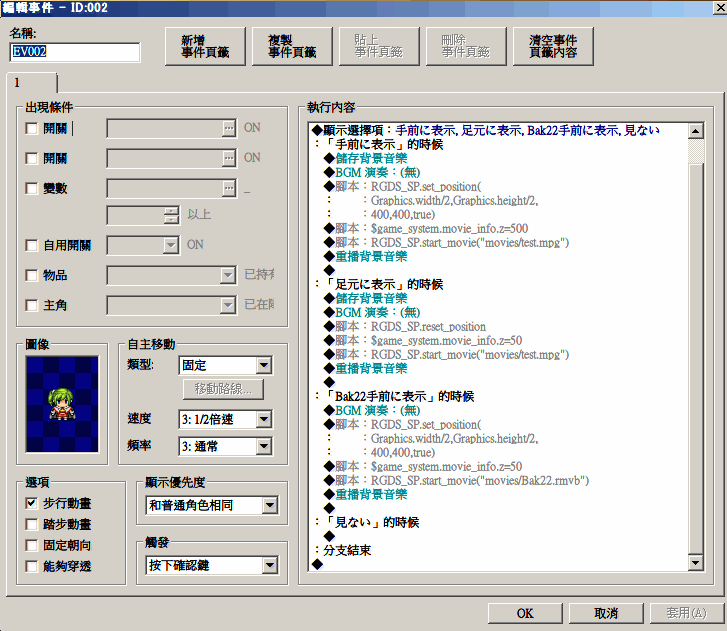Click the command list scroll down arrow
727x631 pixels.
(x=695, y=563)
